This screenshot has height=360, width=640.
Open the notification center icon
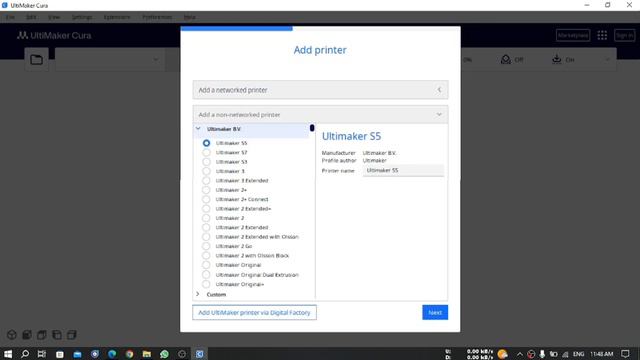point(625,354)
